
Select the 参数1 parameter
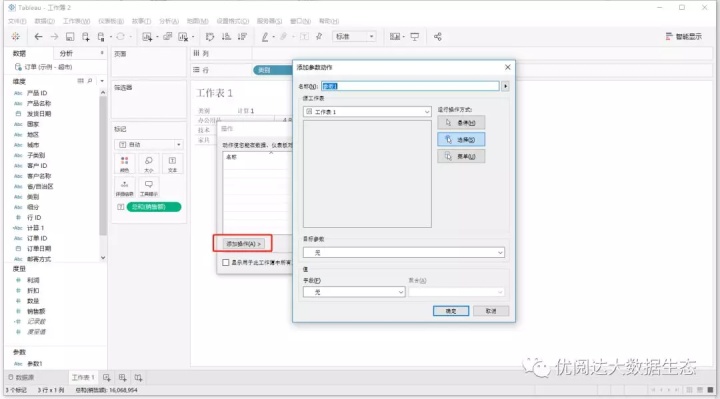click(x=34, y=364)
